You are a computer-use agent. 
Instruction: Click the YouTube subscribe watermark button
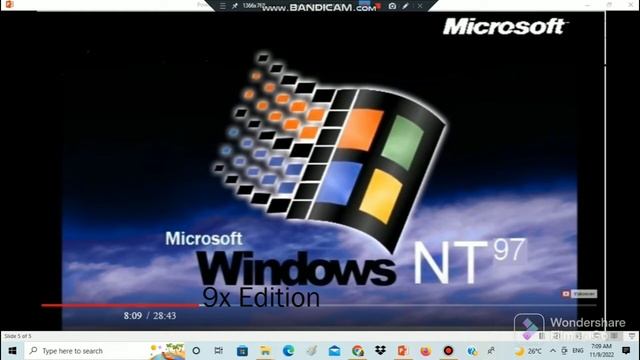(579, 294)
